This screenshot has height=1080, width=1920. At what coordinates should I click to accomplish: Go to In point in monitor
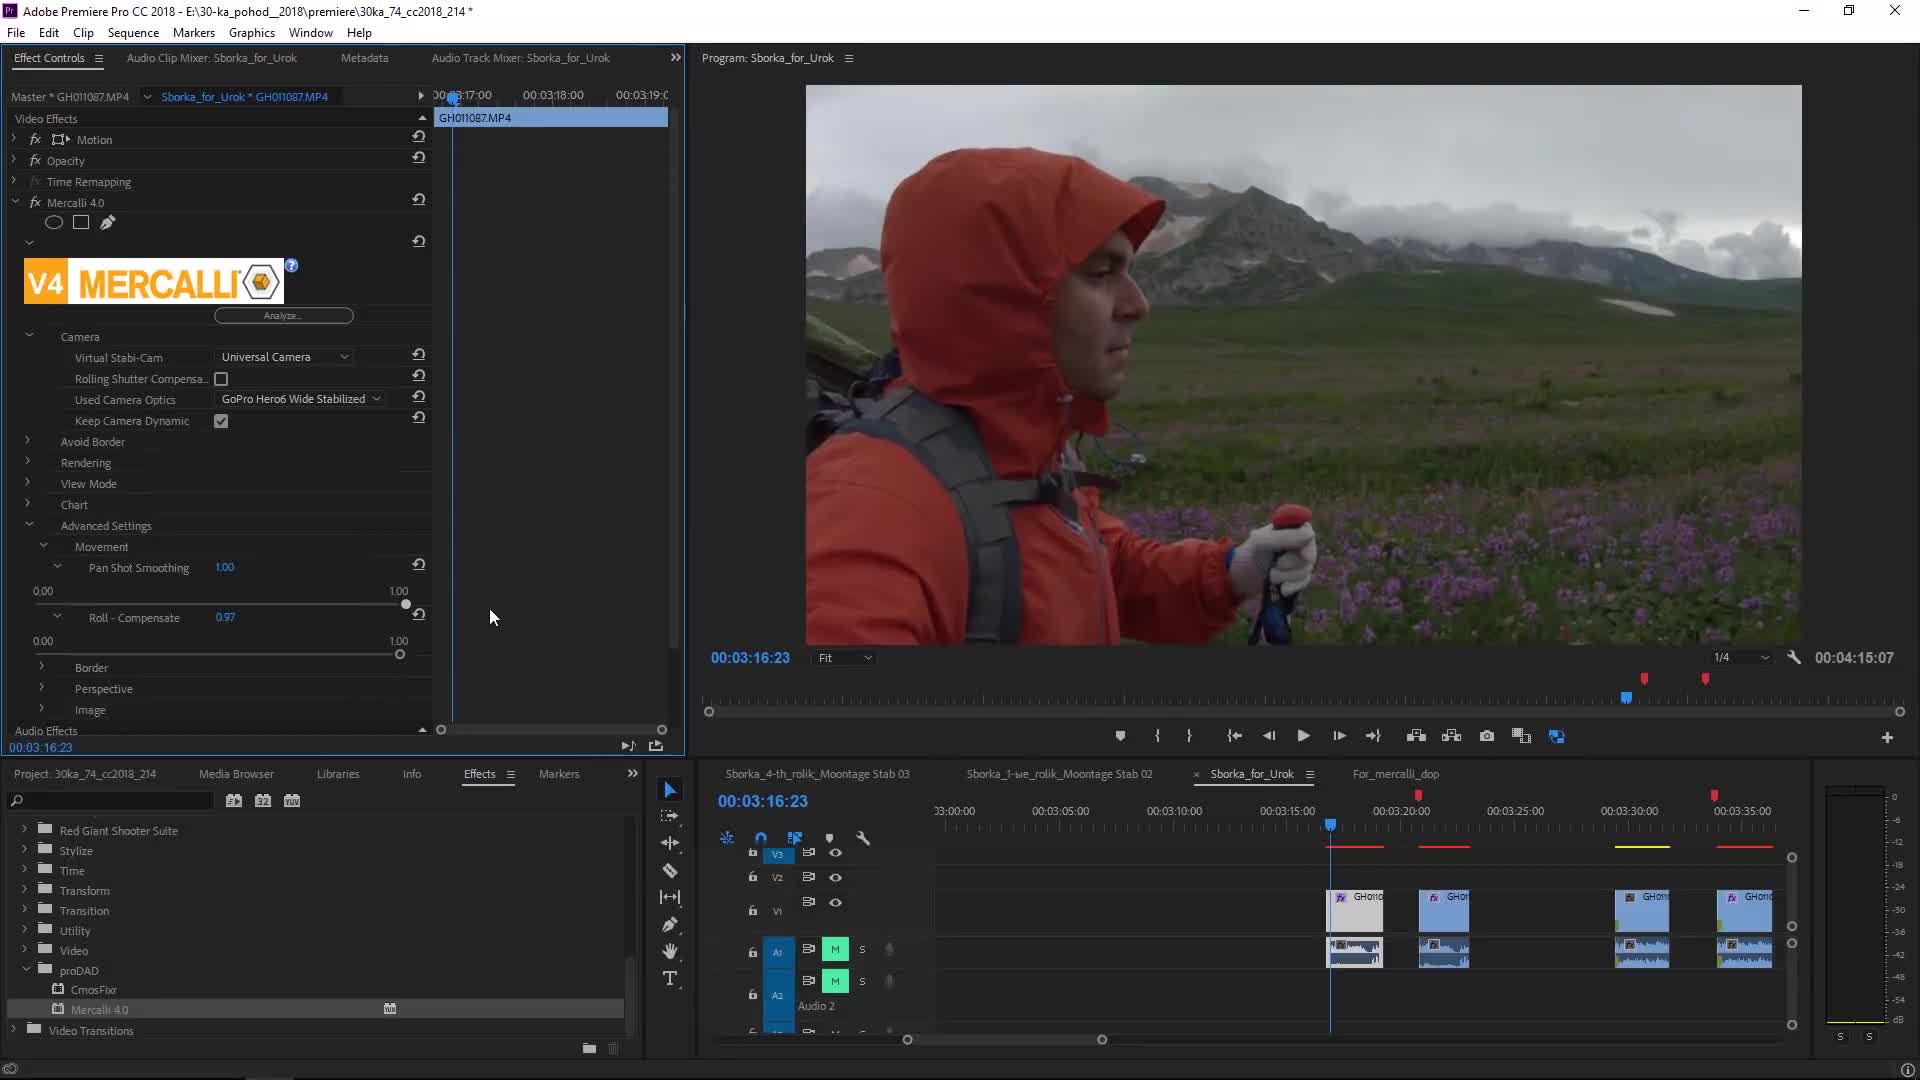click(1234, 736)
